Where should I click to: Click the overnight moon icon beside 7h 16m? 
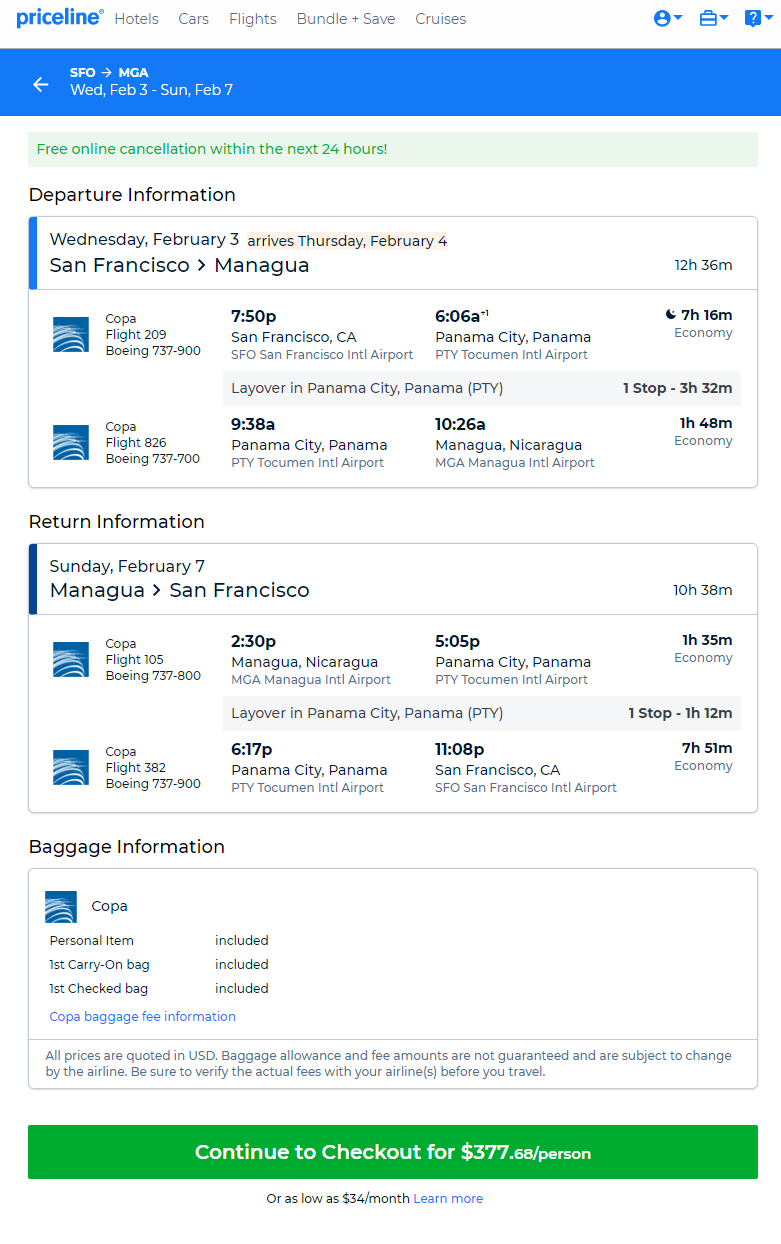point(671,315)
